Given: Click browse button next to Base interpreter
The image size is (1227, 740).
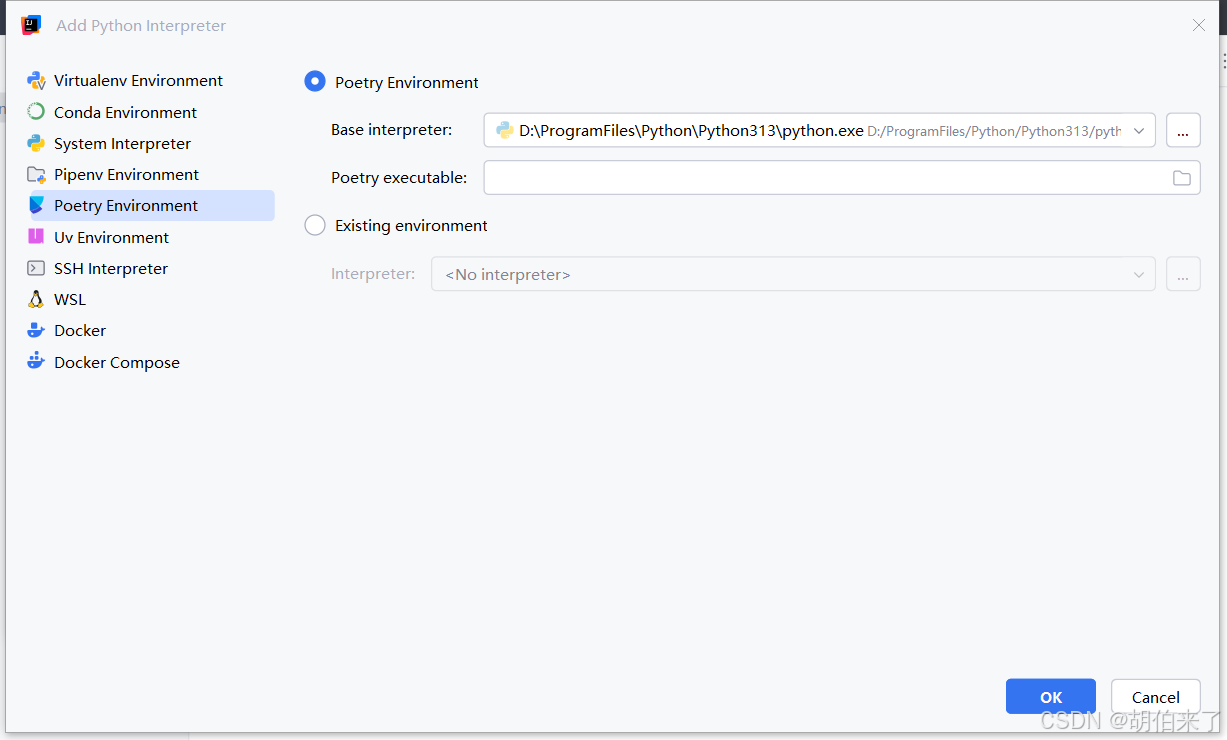Looking at the screenshot, I should pyautogui.click(x=1183, y=130).
